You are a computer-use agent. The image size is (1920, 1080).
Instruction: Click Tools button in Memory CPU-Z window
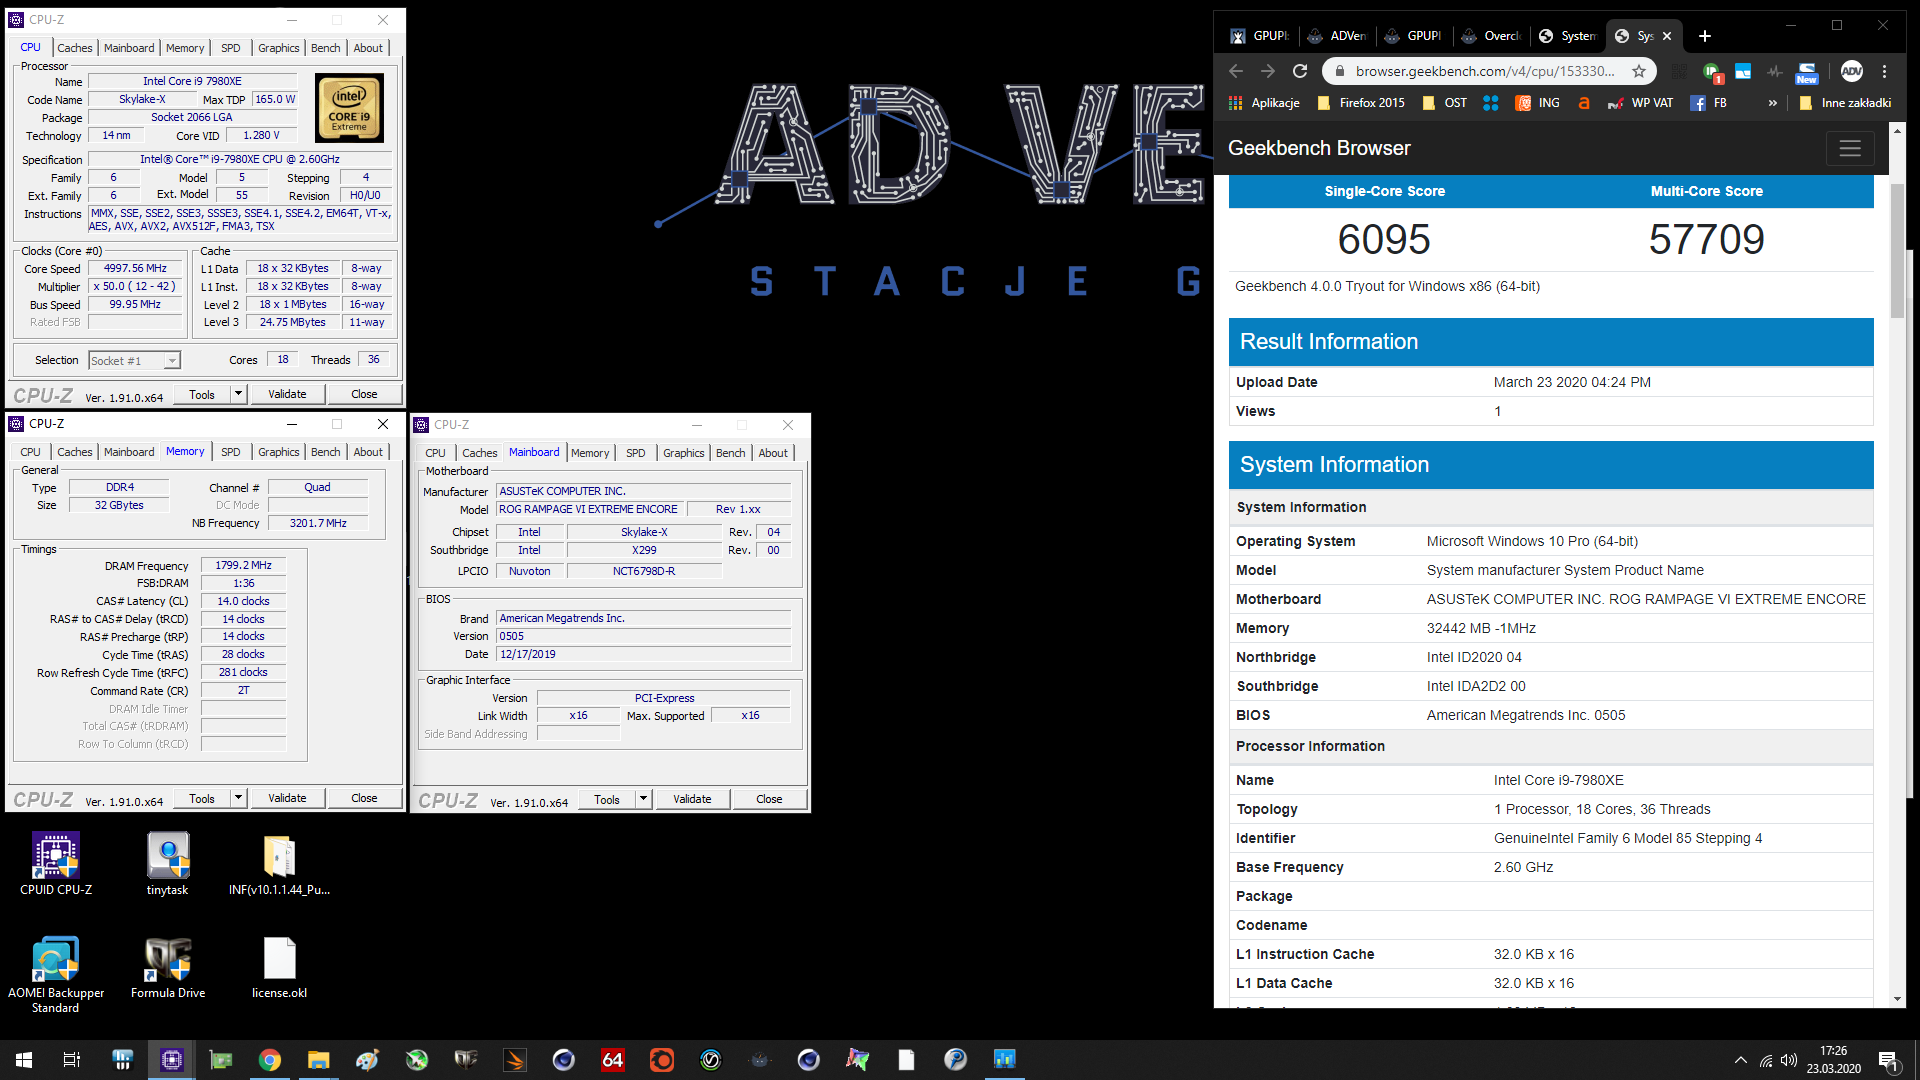coord(202,798)
